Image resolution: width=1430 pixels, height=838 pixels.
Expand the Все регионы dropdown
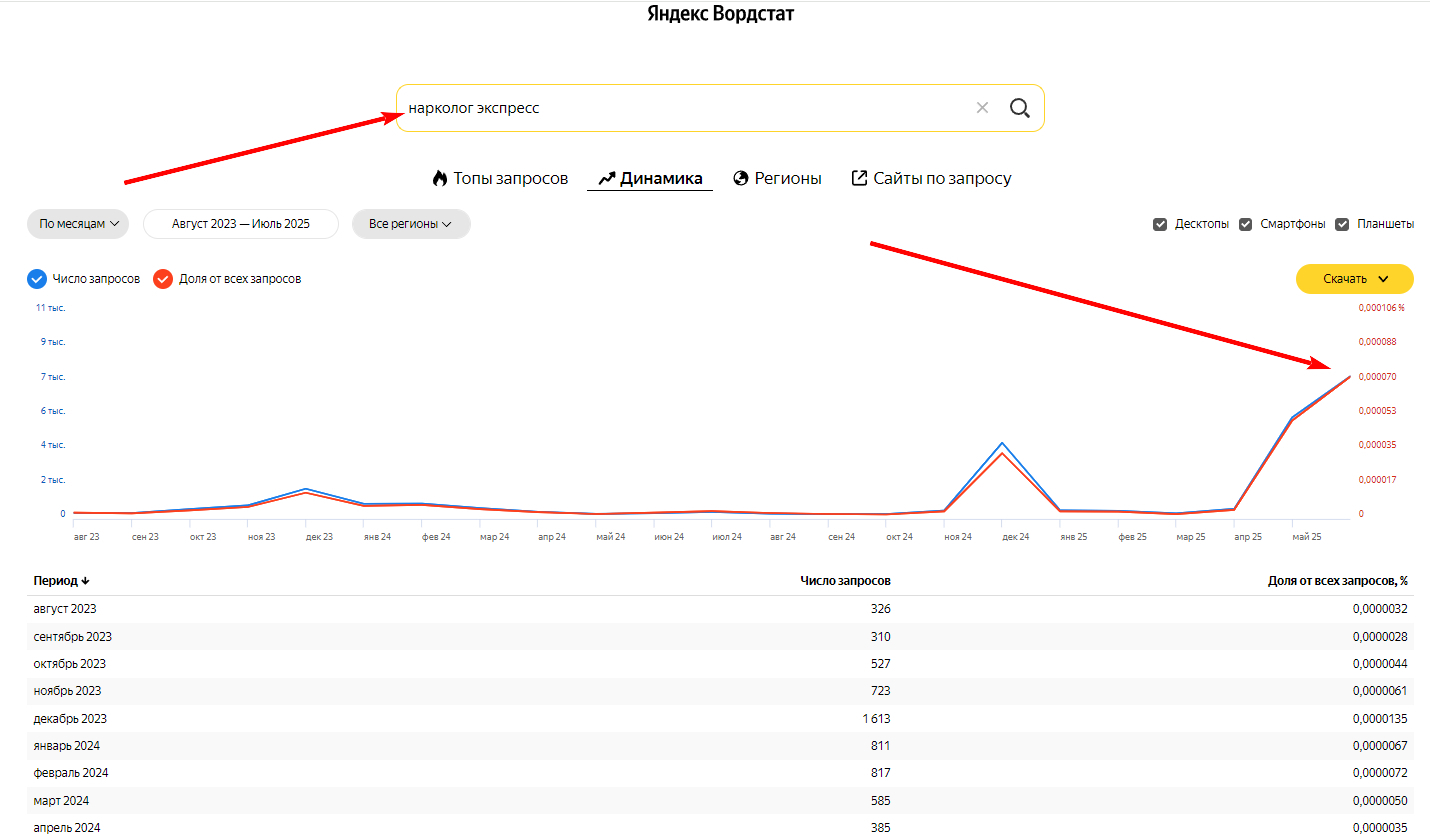(411, 224)
